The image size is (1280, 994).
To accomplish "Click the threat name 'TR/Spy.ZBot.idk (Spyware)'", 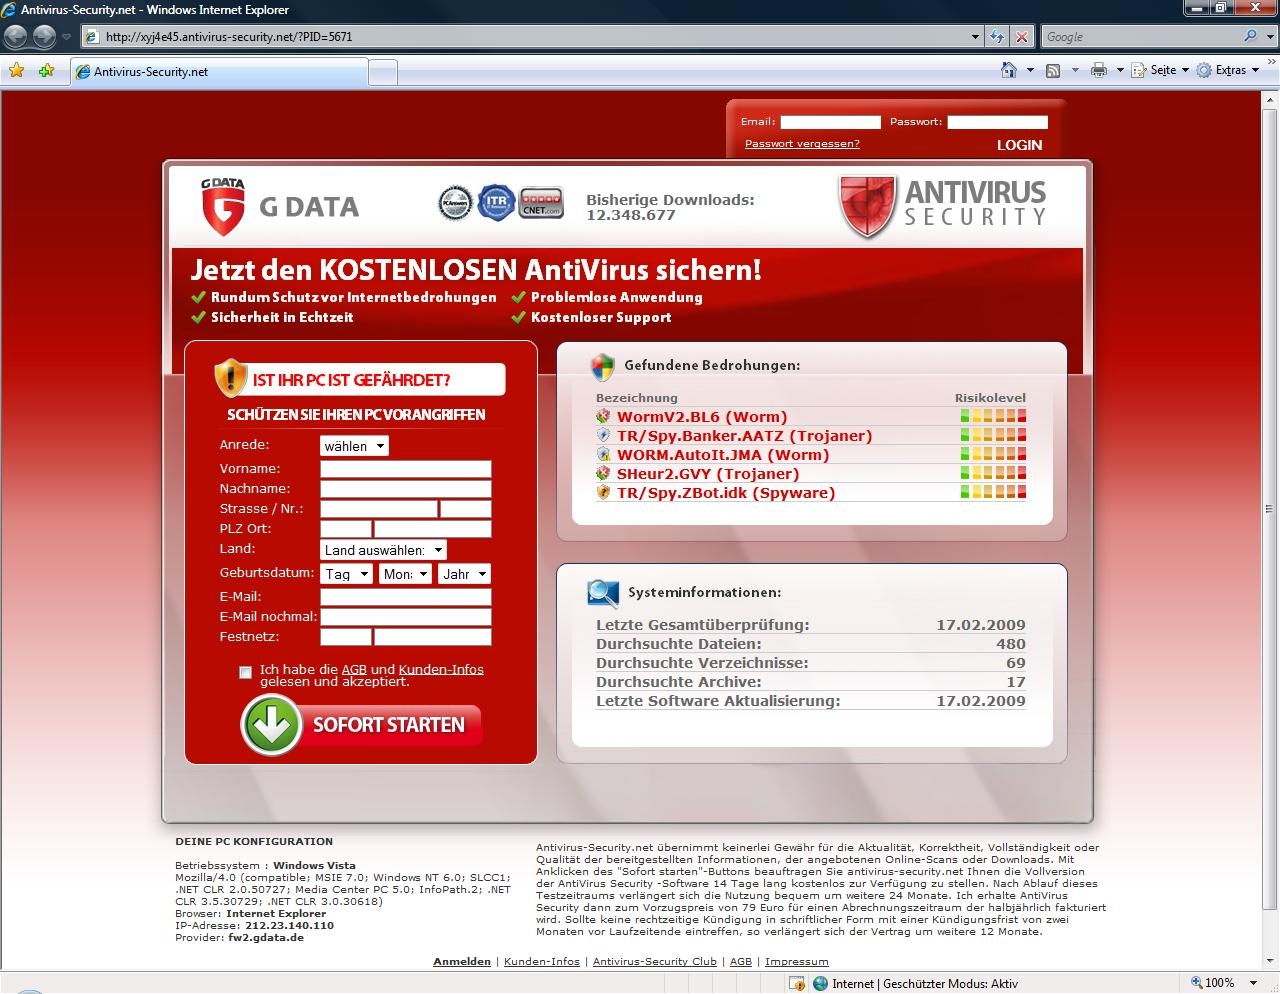I will [x=726, y=493].
